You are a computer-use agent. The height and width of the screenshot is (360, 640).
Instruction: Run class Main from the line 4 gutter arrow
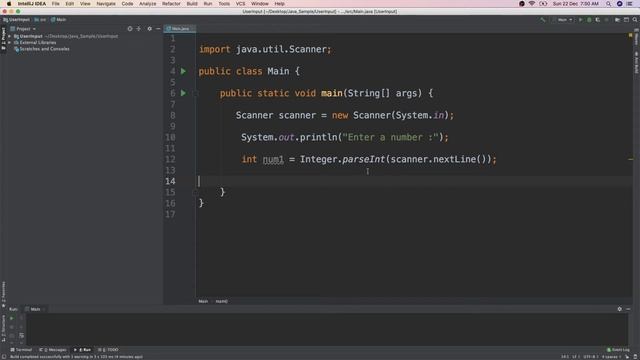tap(183, 71)
